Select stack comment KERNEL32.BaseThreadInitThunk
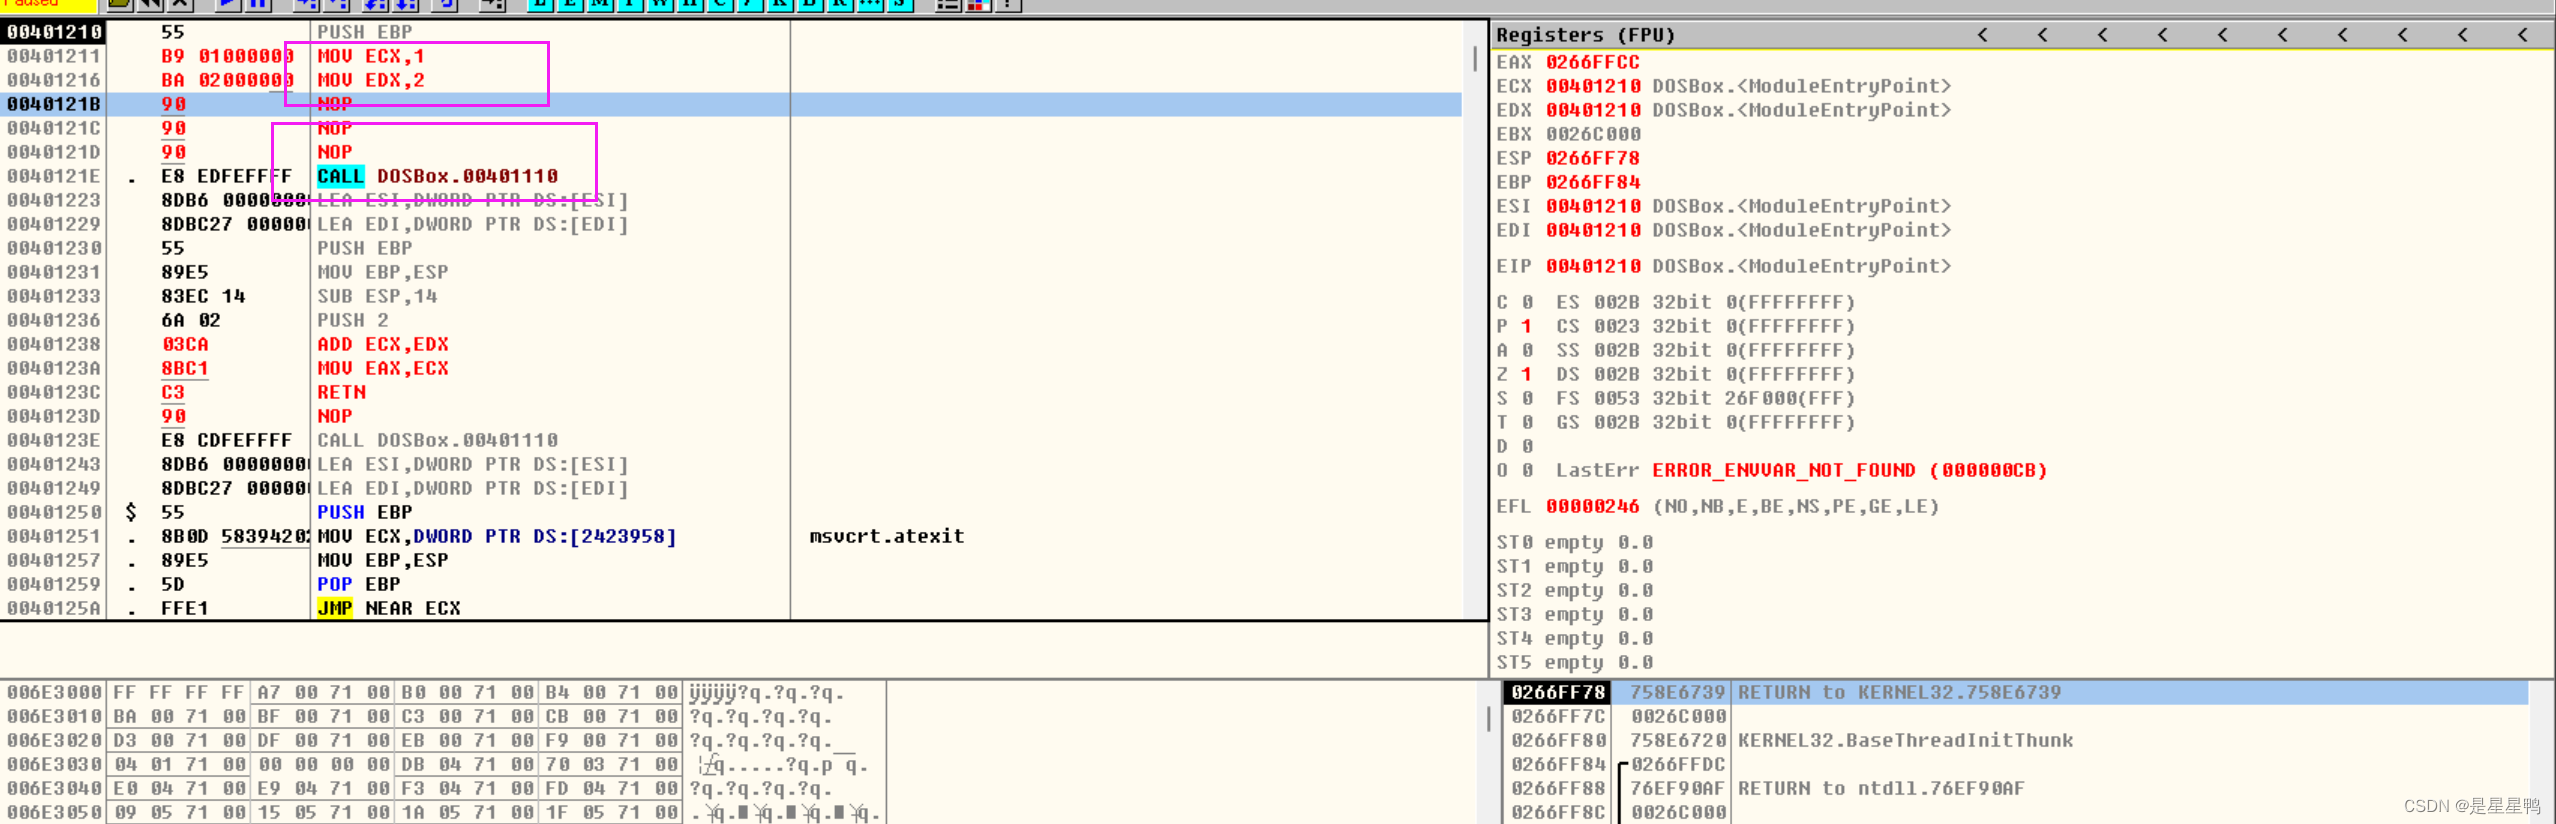This screenshot has height=824, width=2556. pos(1905,740)
